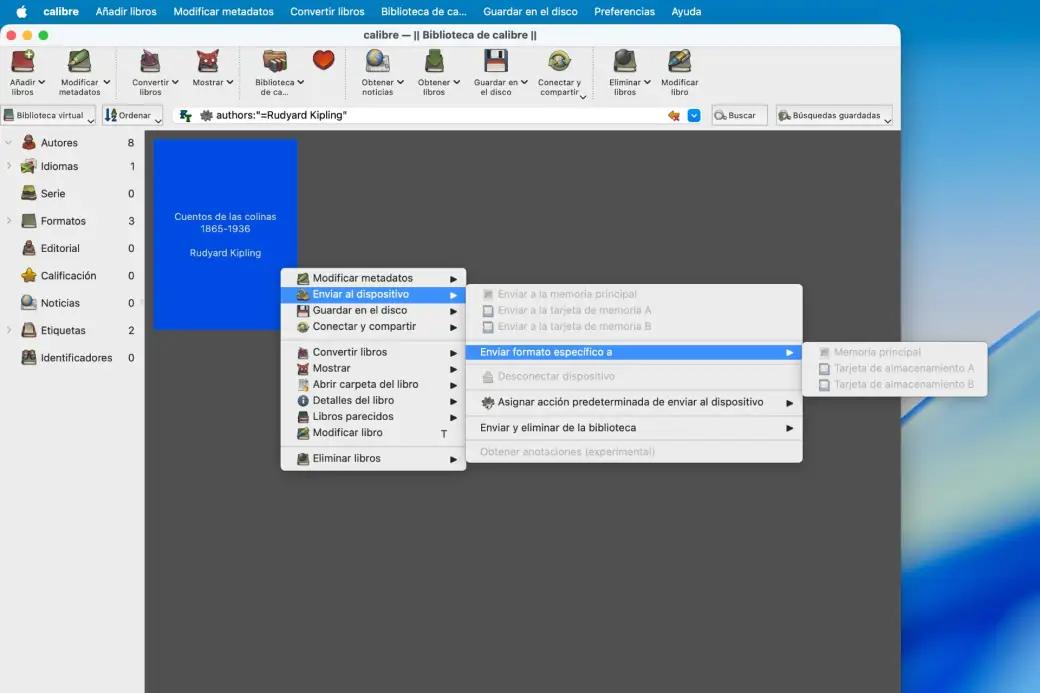
Task: Clear the search with the orange arrow icon
Action: (x=674, y=115)
